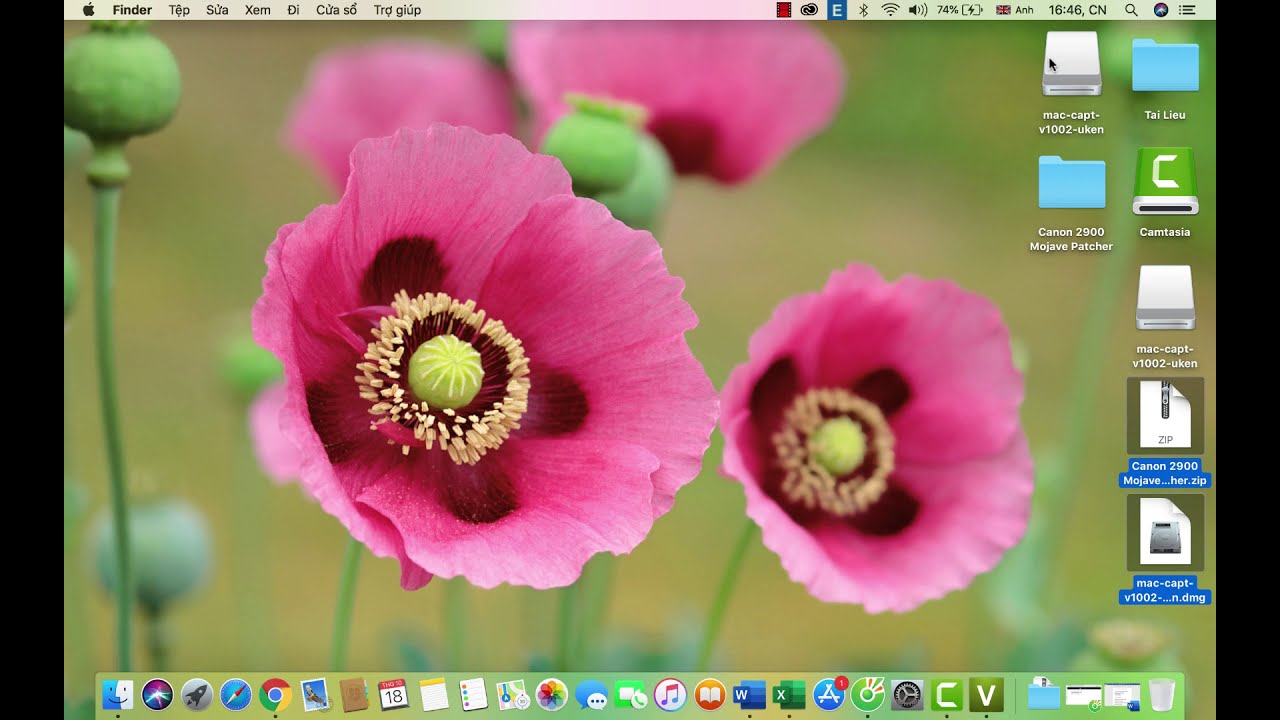
Task: Open the Tệp menu
Action: click(179, 10)
